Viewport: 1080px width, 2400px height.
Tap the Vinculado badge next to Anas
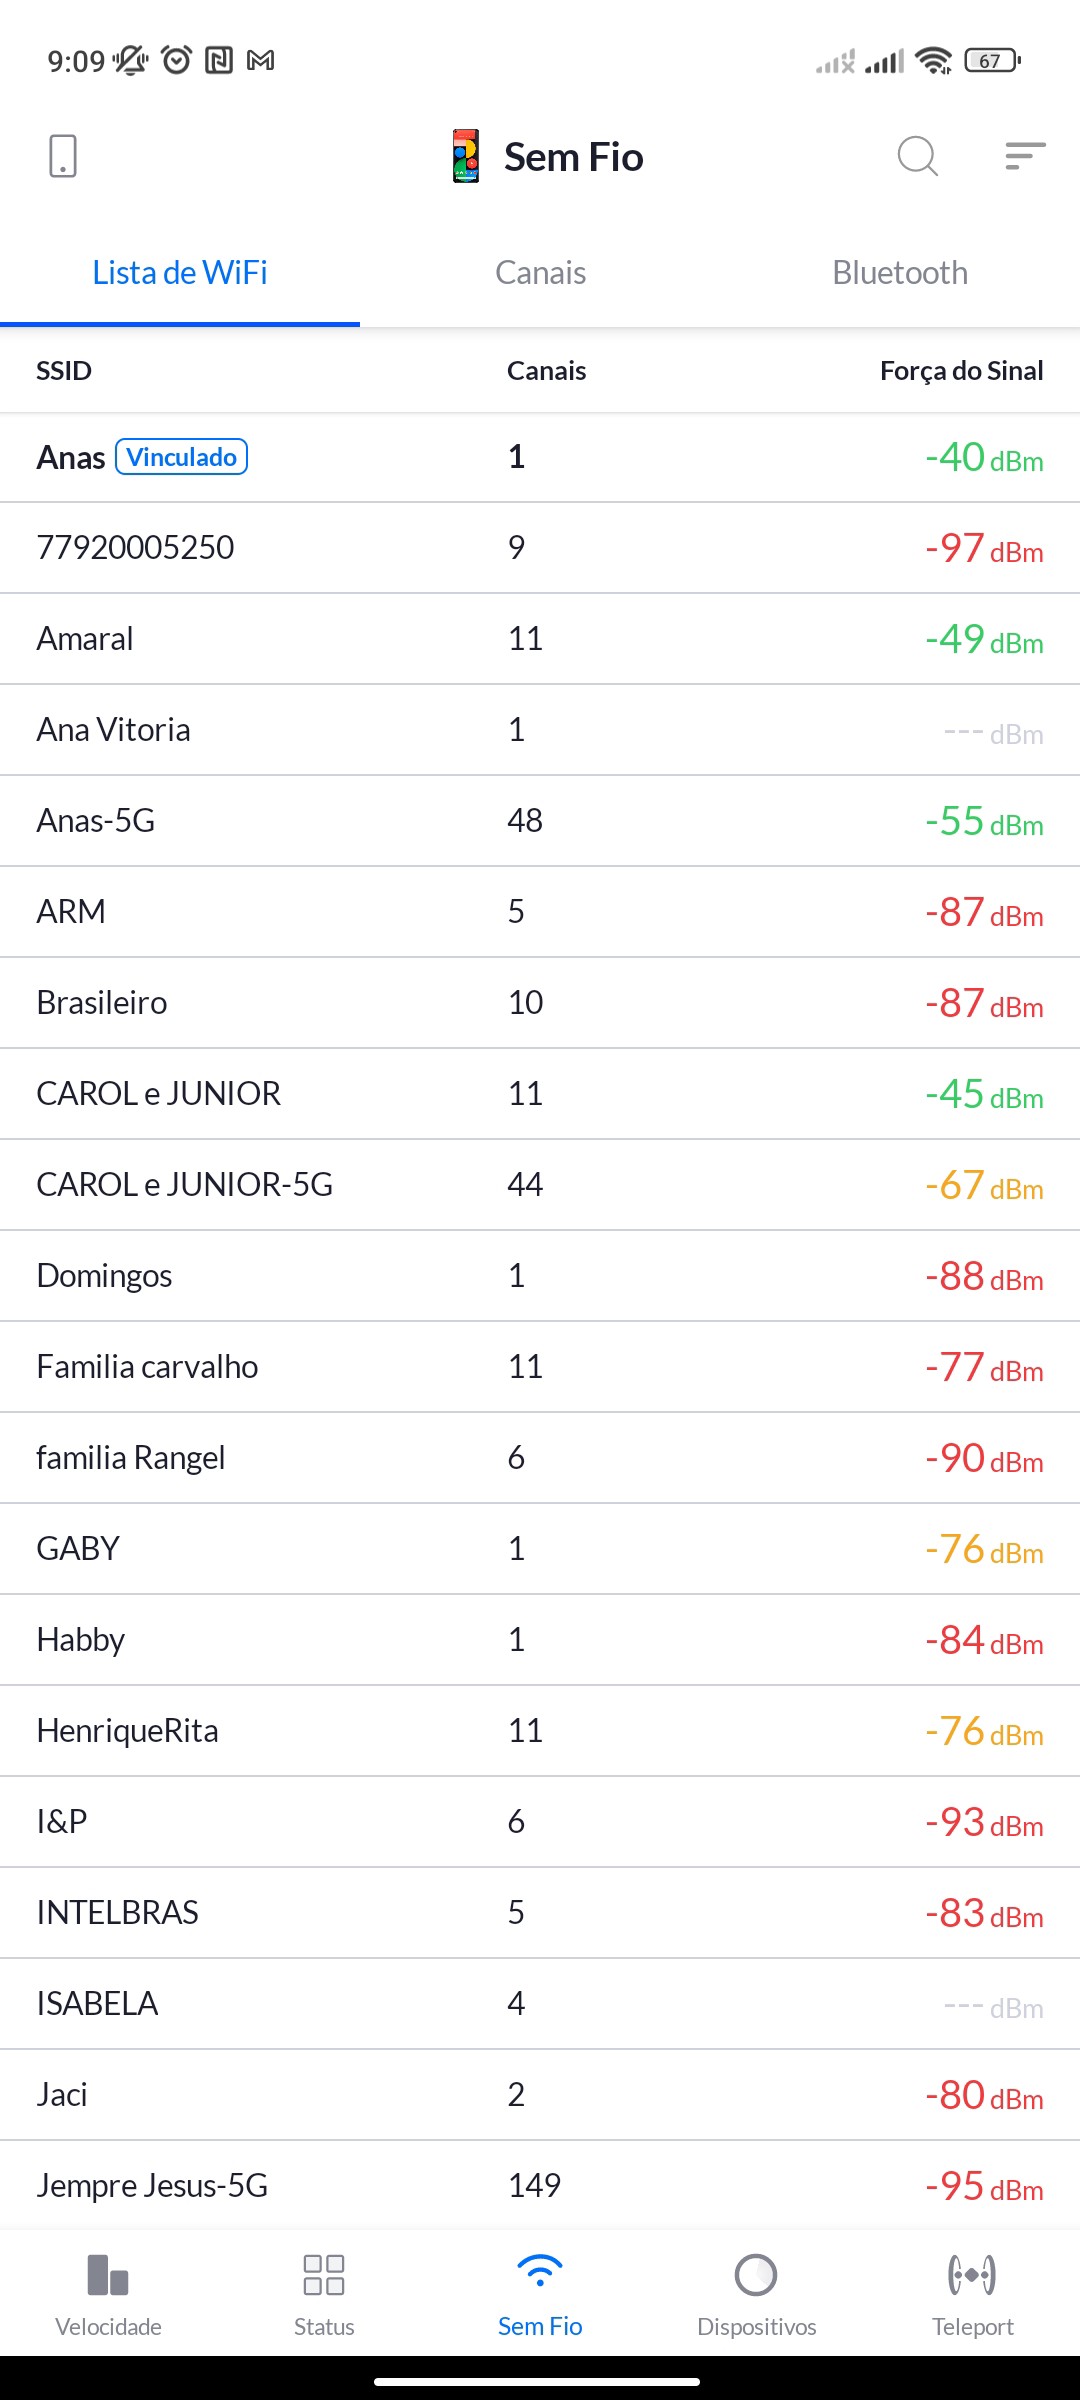pyautogui.click(x=182, y=457)
